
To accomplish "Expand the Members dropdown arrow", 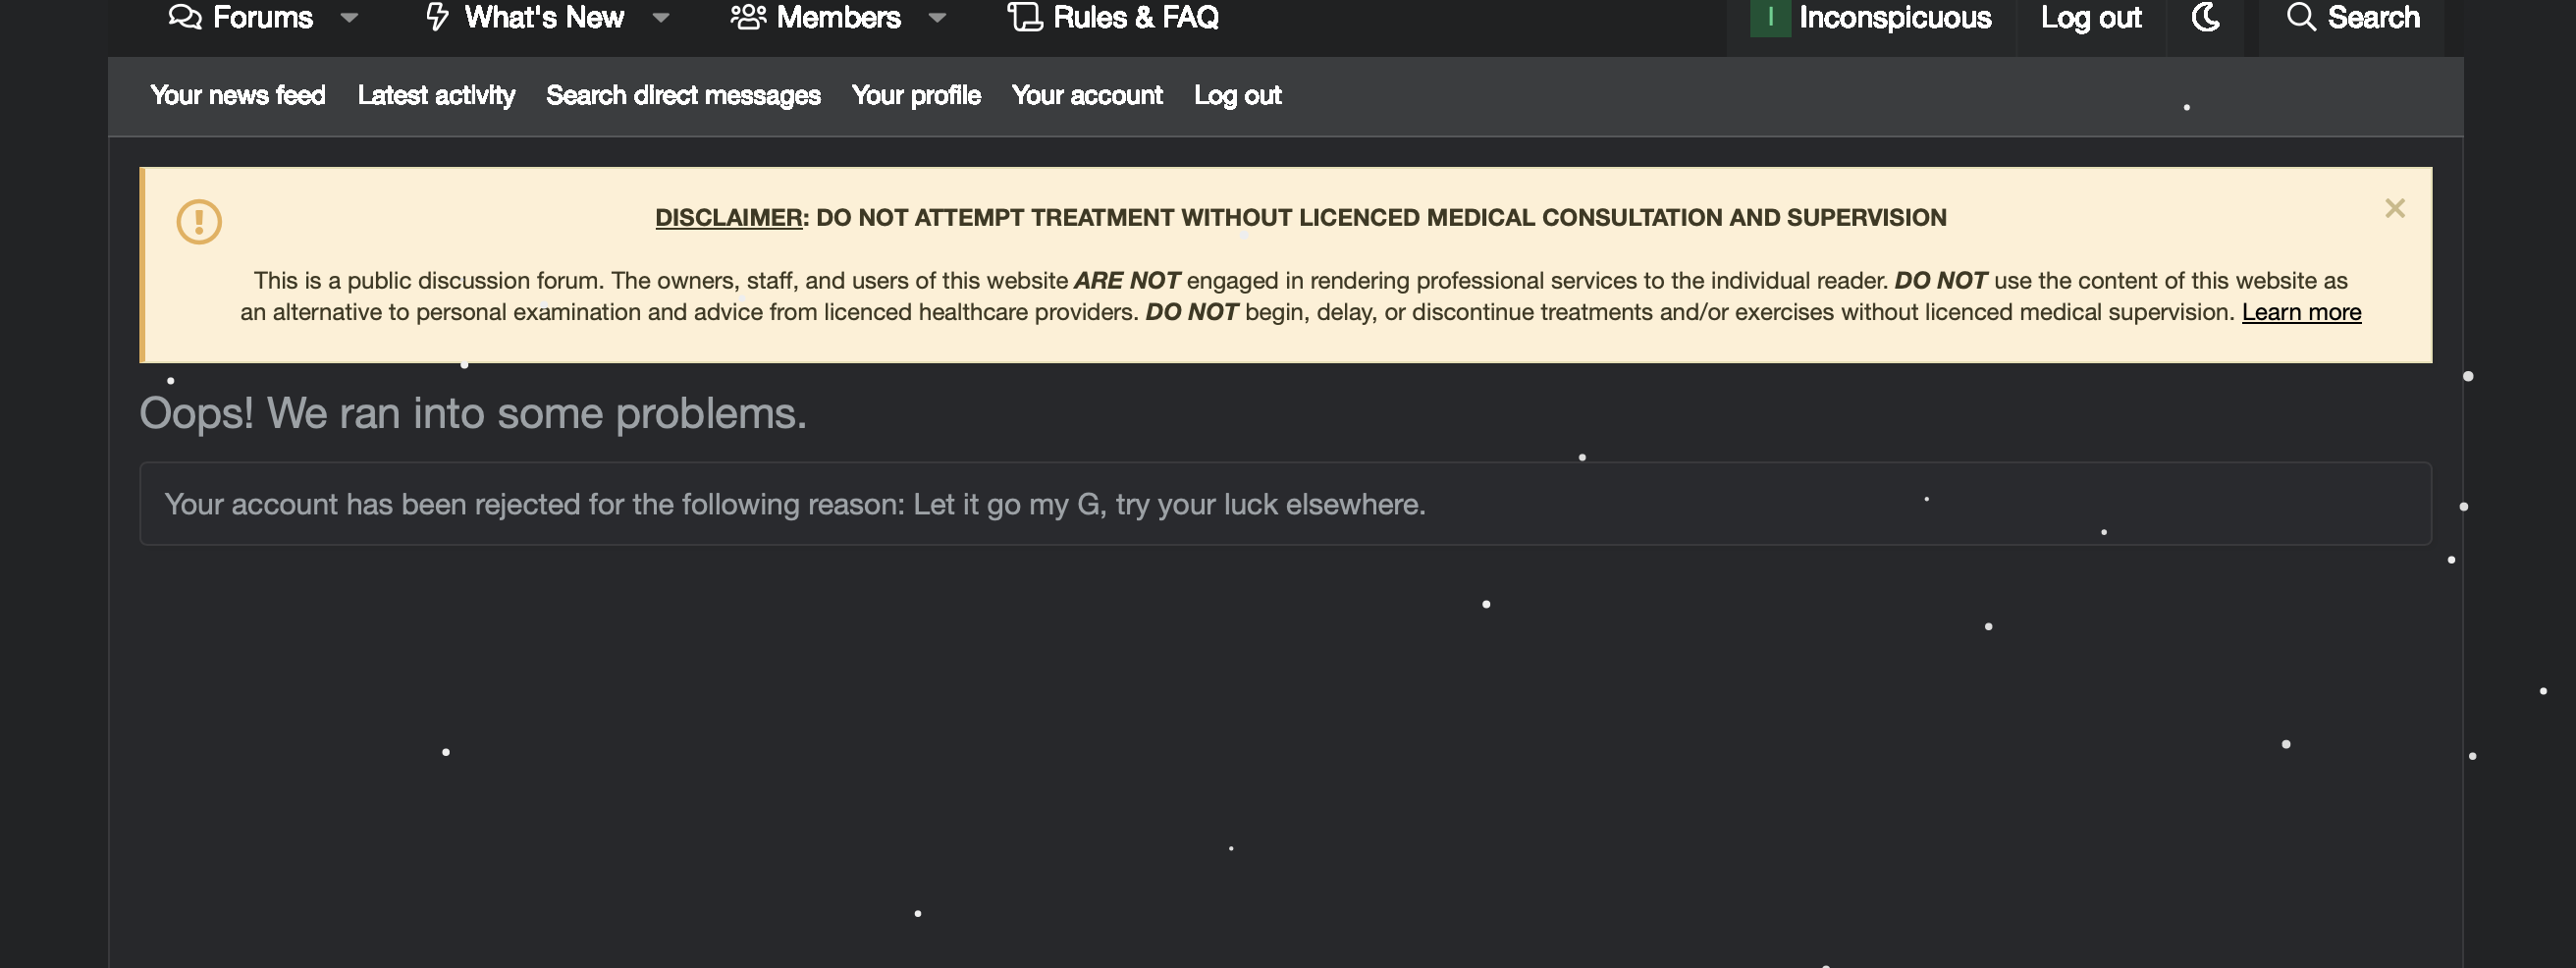I will pos(937,17).
